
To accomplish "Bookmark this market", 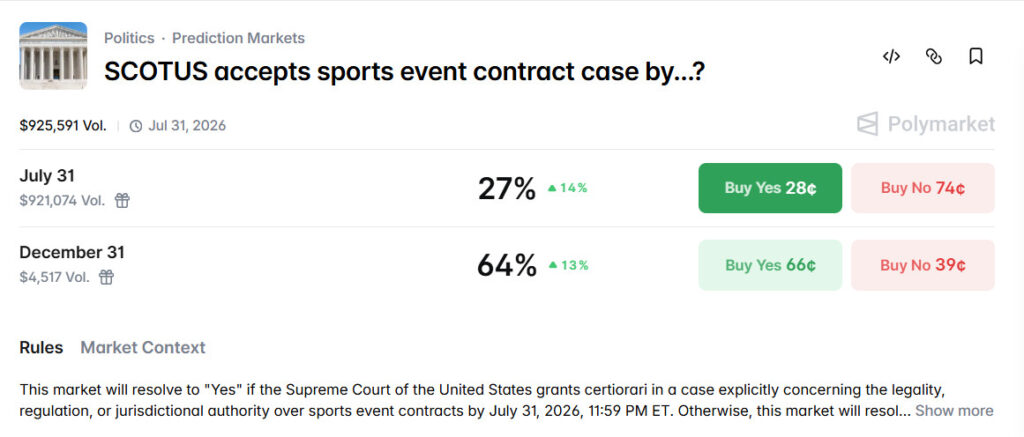I will point(976,56).
